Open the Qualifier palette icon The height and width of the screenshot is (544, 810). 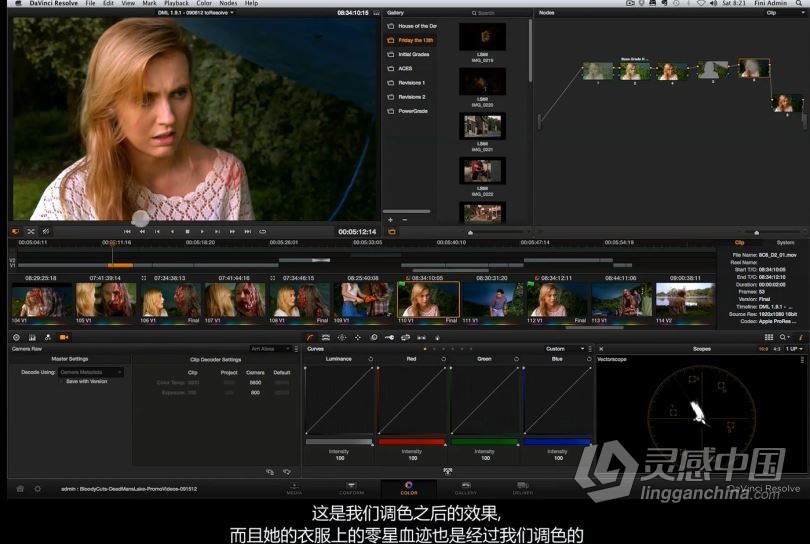coord(326,337)
